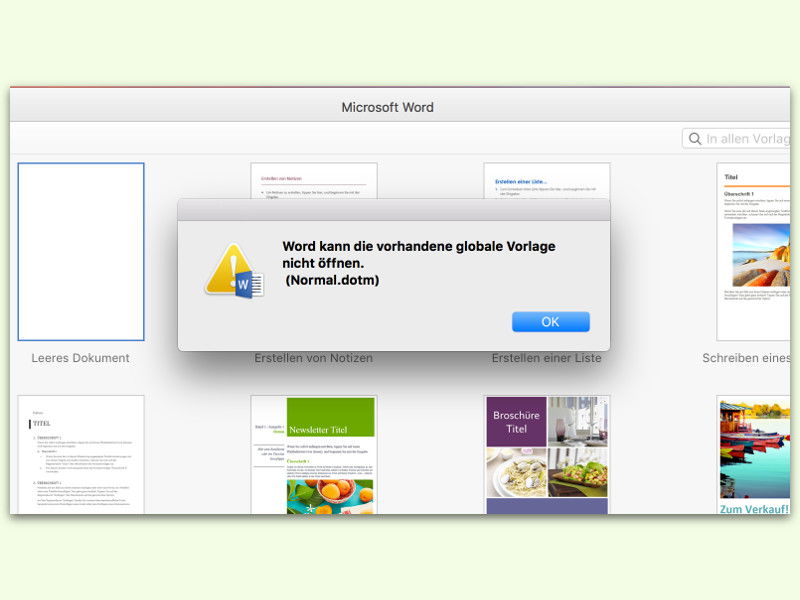Viewport: 800px width, 600px height.
Task: Click the Leeres Dokument label
Action: click(81, 357)
